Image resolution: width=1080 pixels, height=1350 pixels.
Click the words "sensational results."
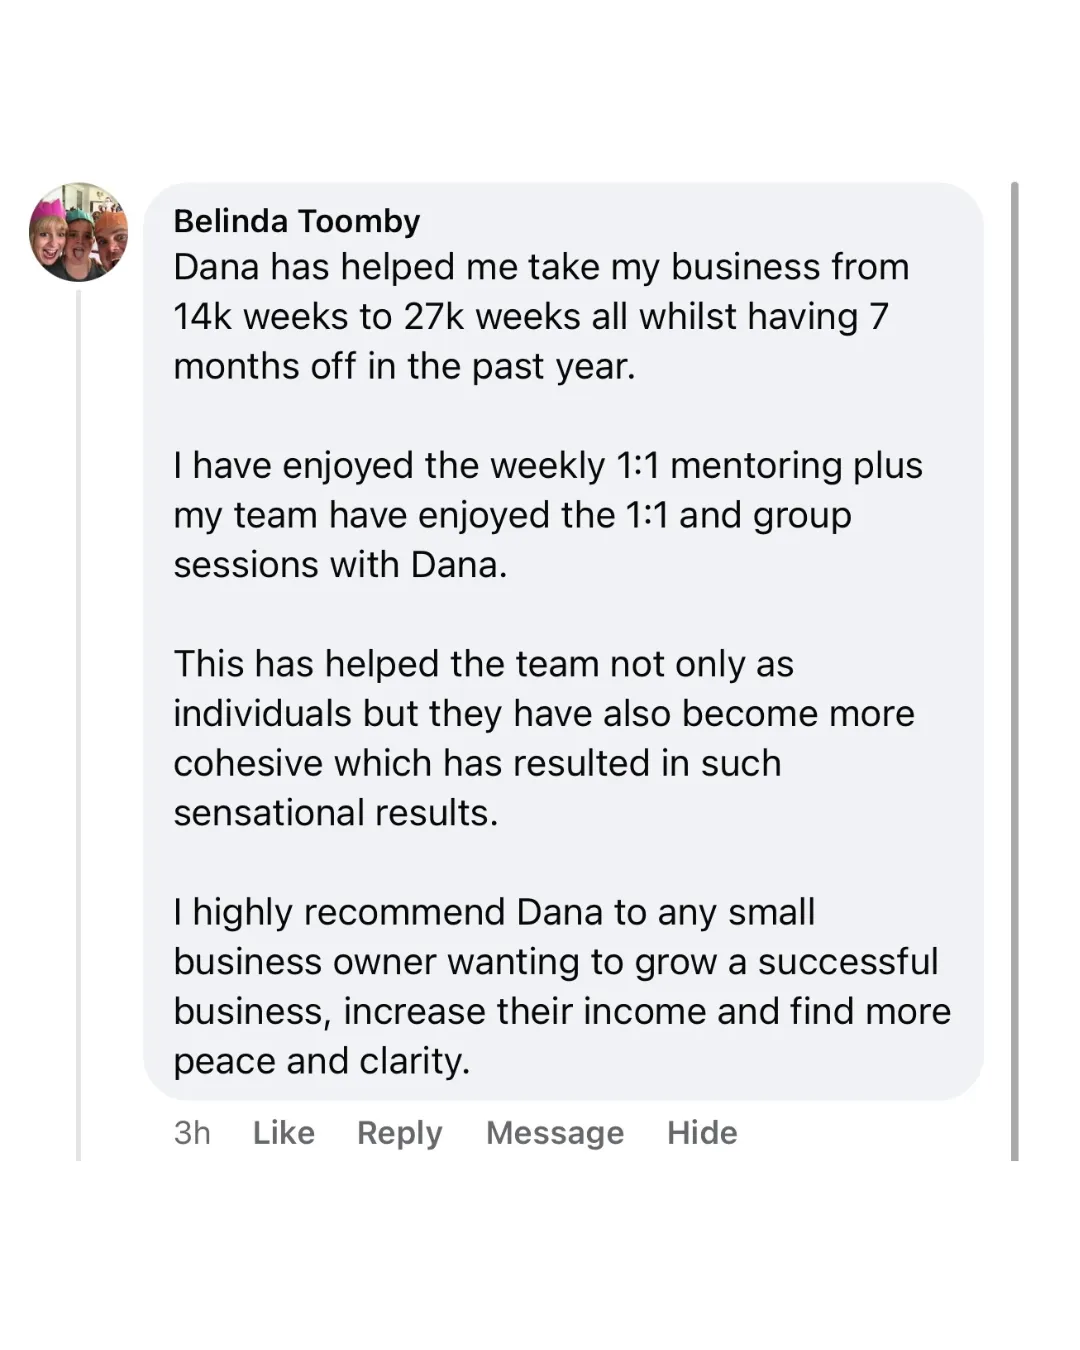pyautogui.click(x=335, y=813)
